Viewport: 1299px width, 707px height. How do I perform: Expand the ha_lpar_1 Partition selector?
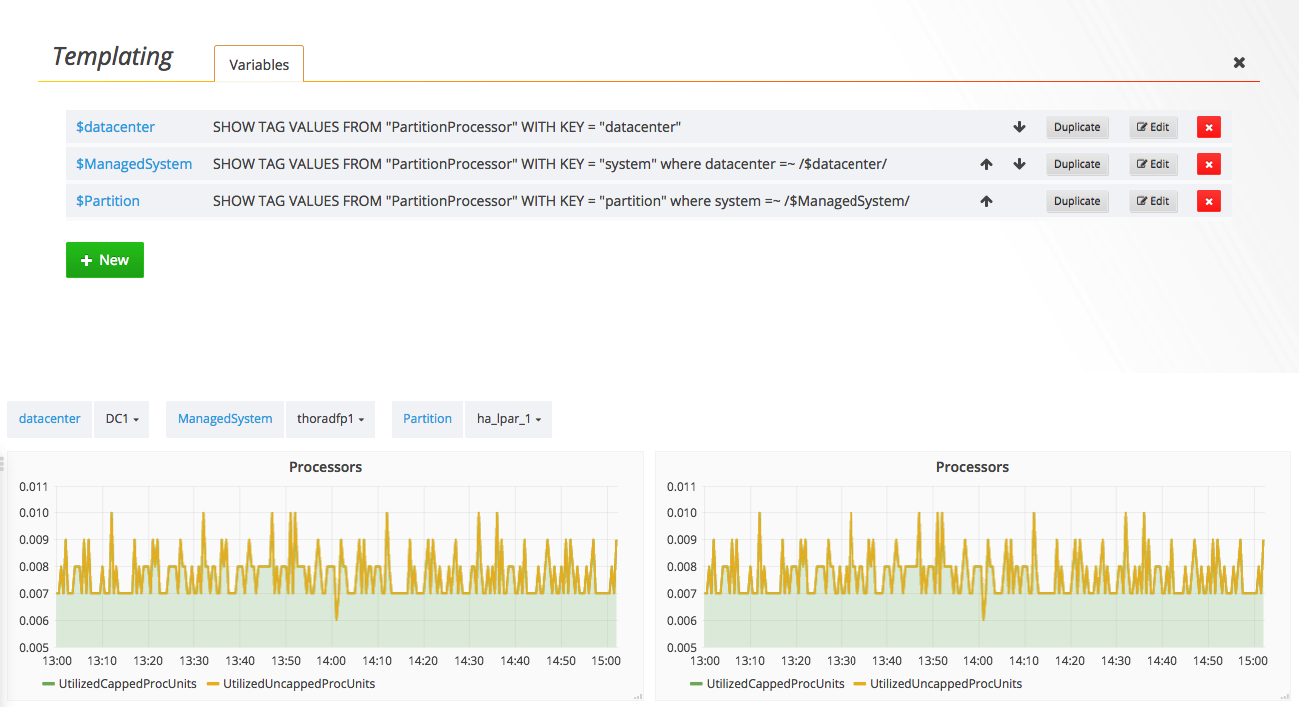[x=508, y=419]
